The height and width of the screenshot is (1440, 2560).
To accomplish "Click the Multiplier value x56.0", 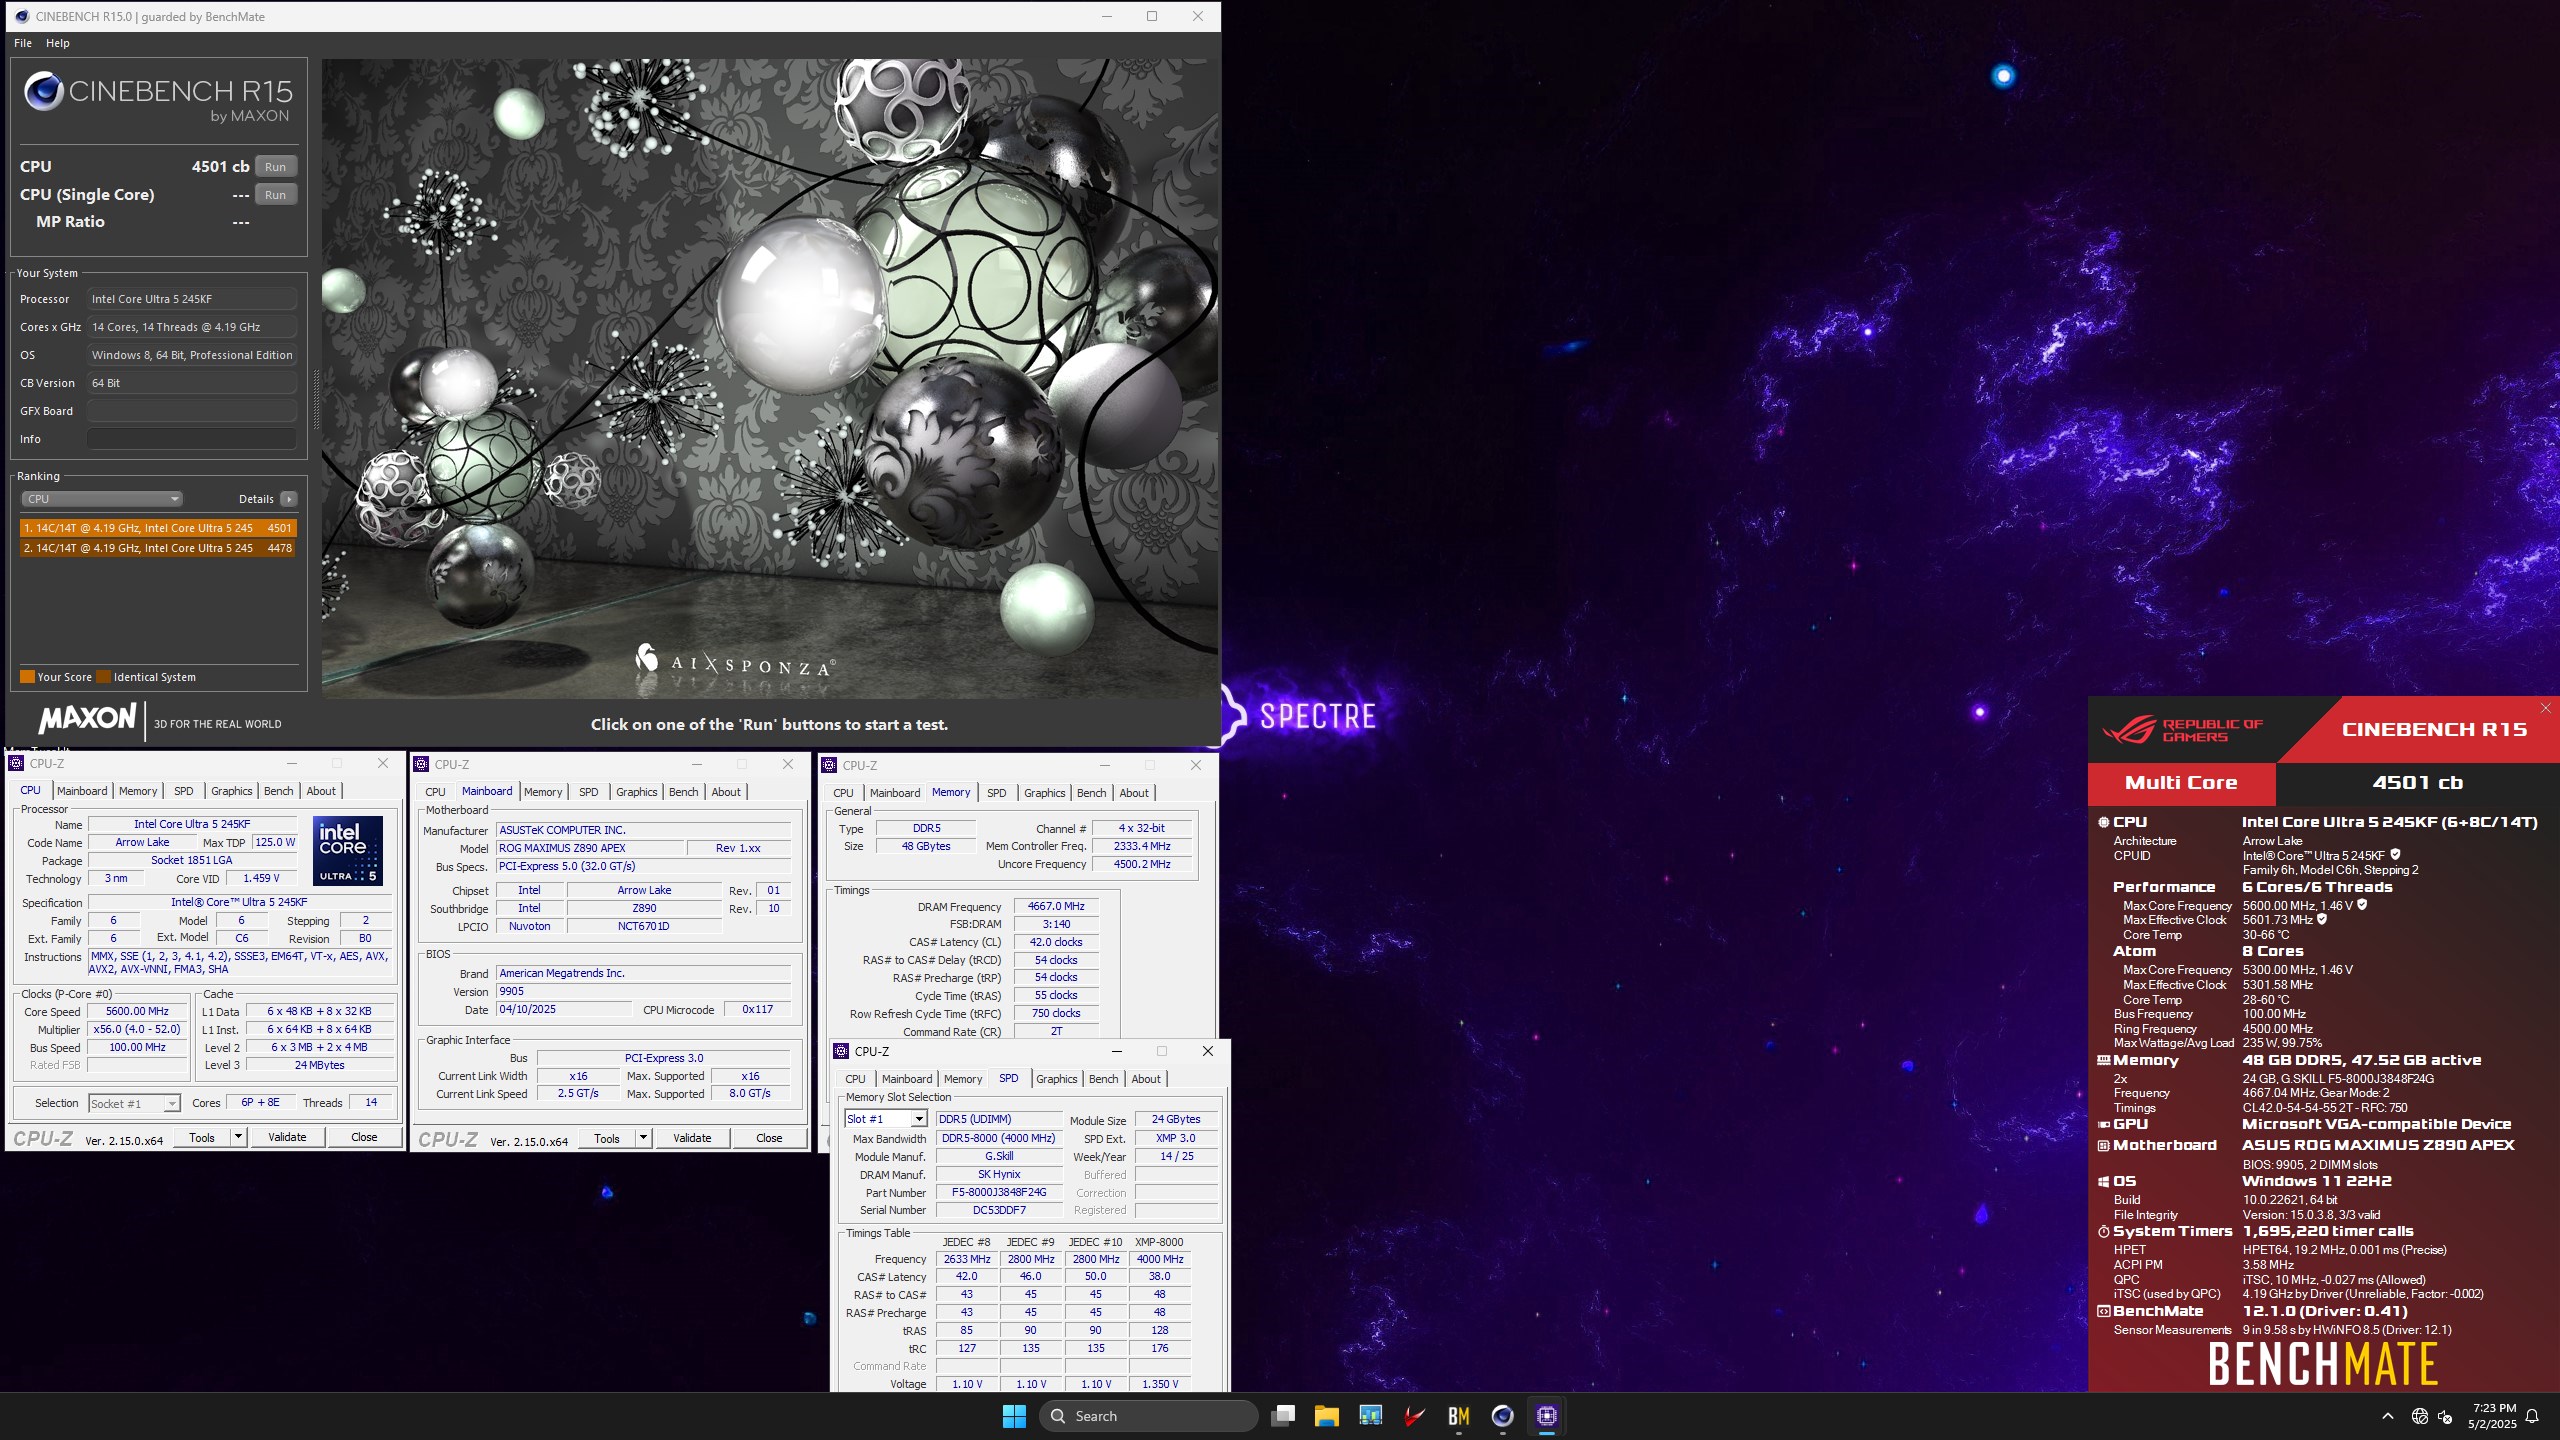I will tap(138, 1029).
